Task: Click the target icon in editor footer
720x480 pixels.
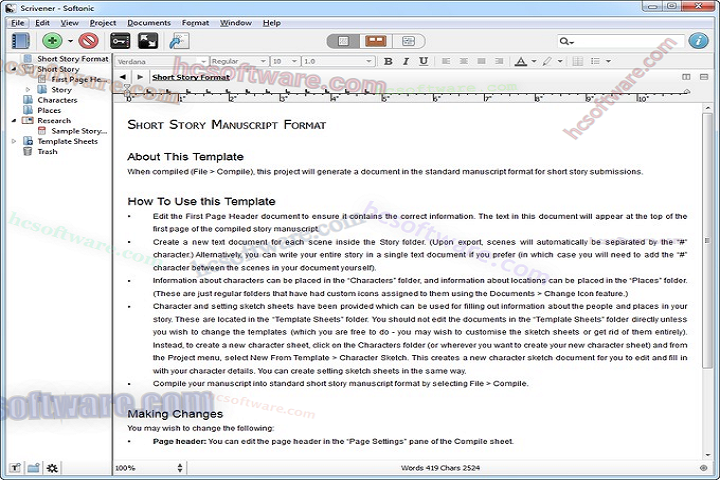Action: 703,468
